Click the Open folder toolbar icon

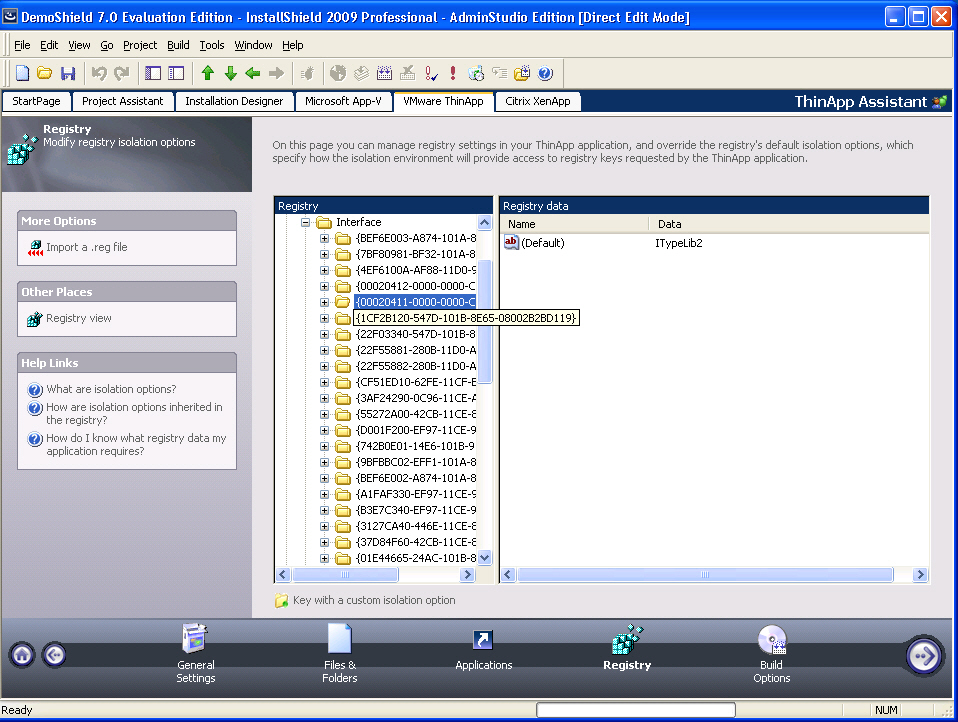[45, 73]
